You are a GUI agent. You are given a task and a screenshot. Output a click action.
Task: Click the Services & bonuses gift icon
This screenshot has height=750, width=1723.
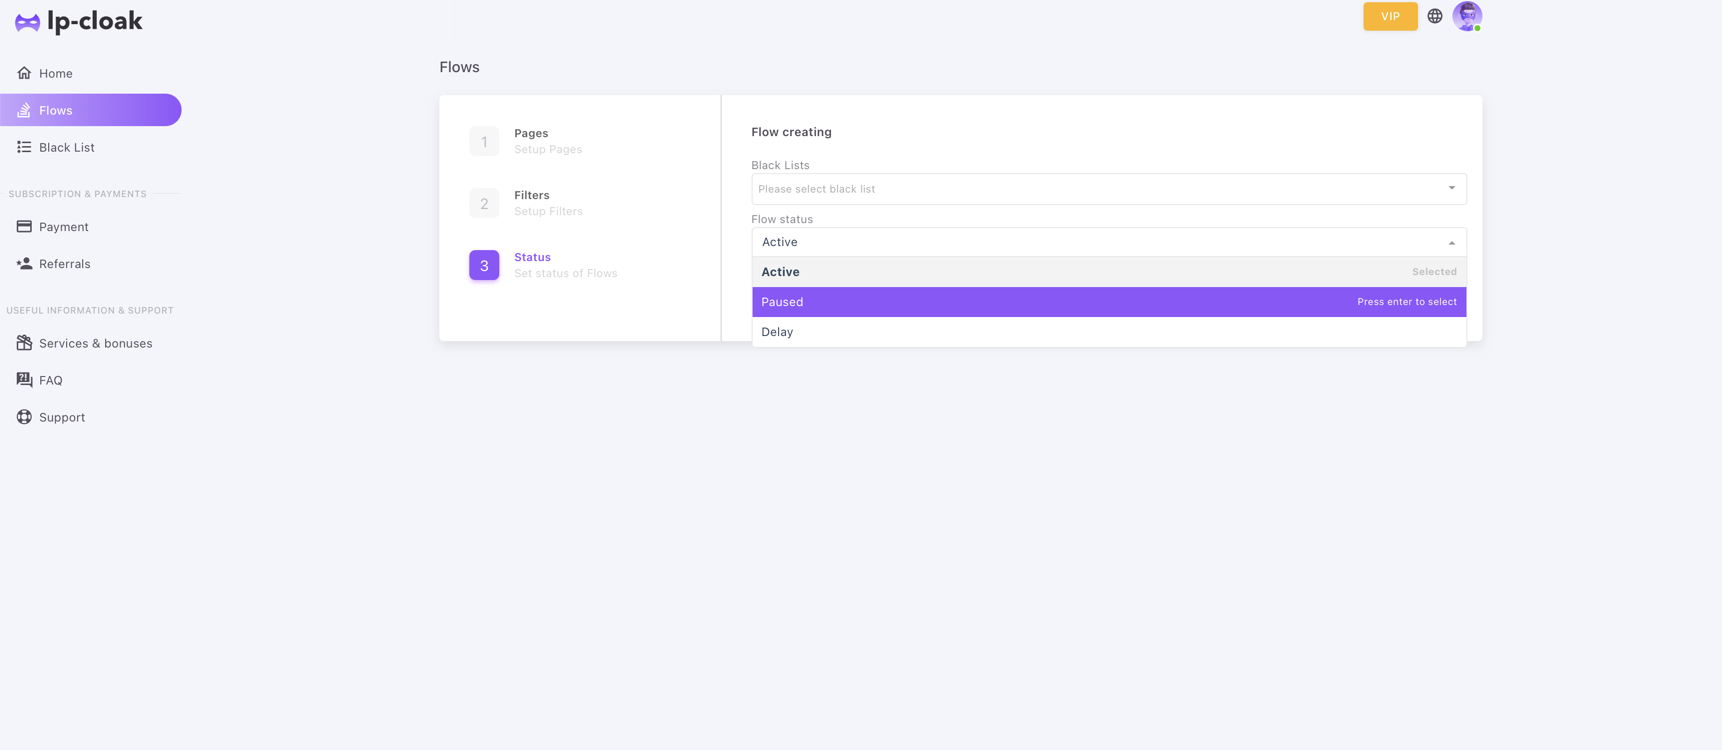(x=24, y=343)
